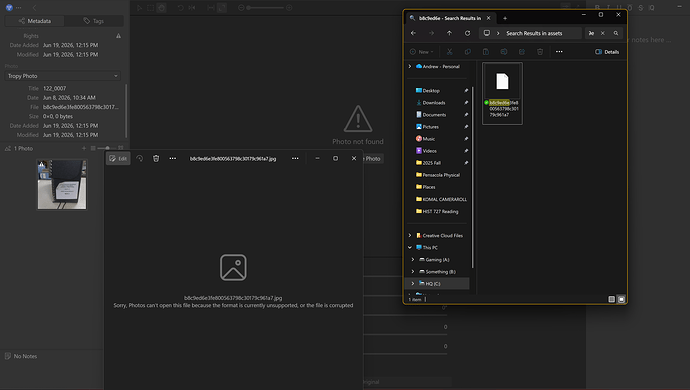Click the No Notes label in Tropy
This screenshot has width=690, height=390.
pos(25,356)
